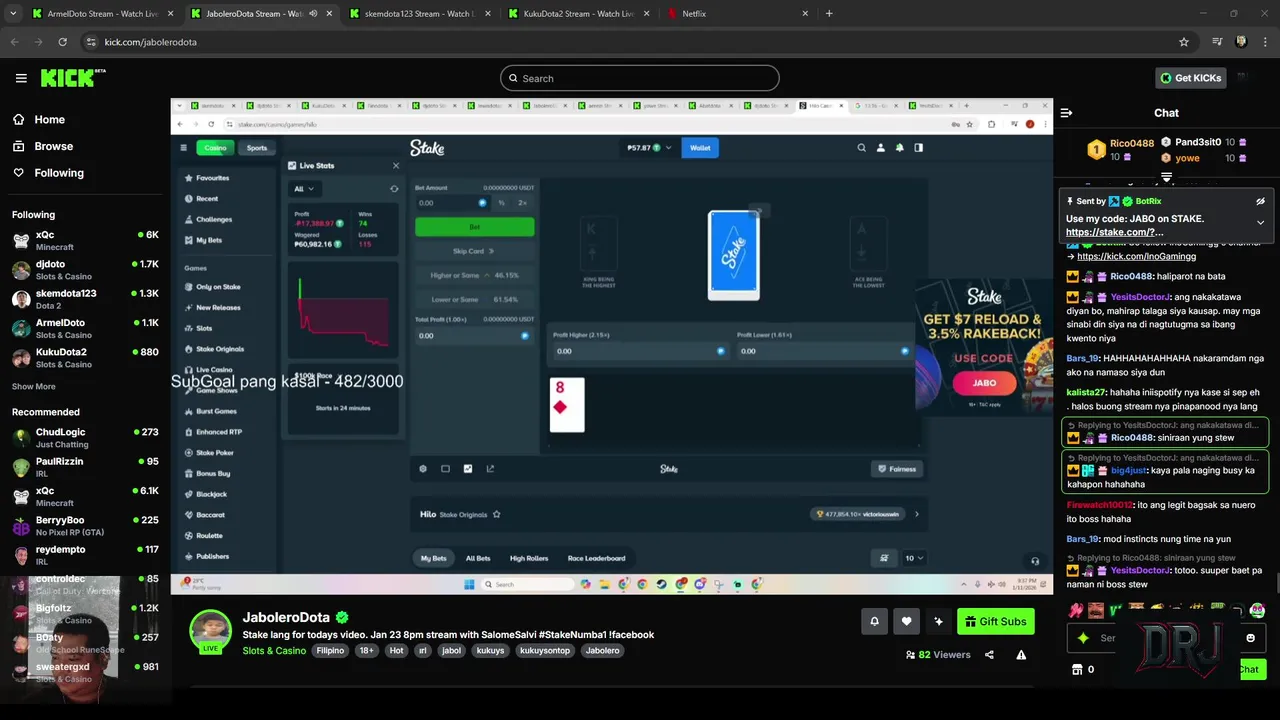Close the Live Stats panel

click(x=395, y=166)
